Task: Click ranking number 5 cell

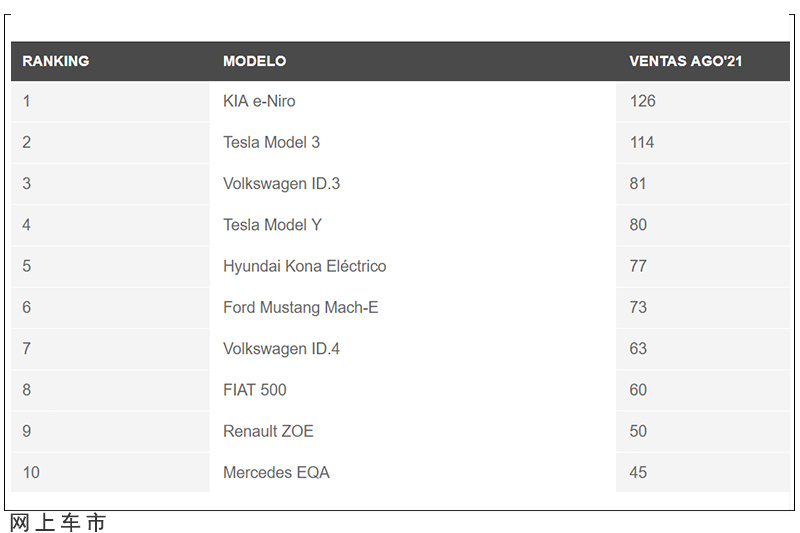Action: 110,266
